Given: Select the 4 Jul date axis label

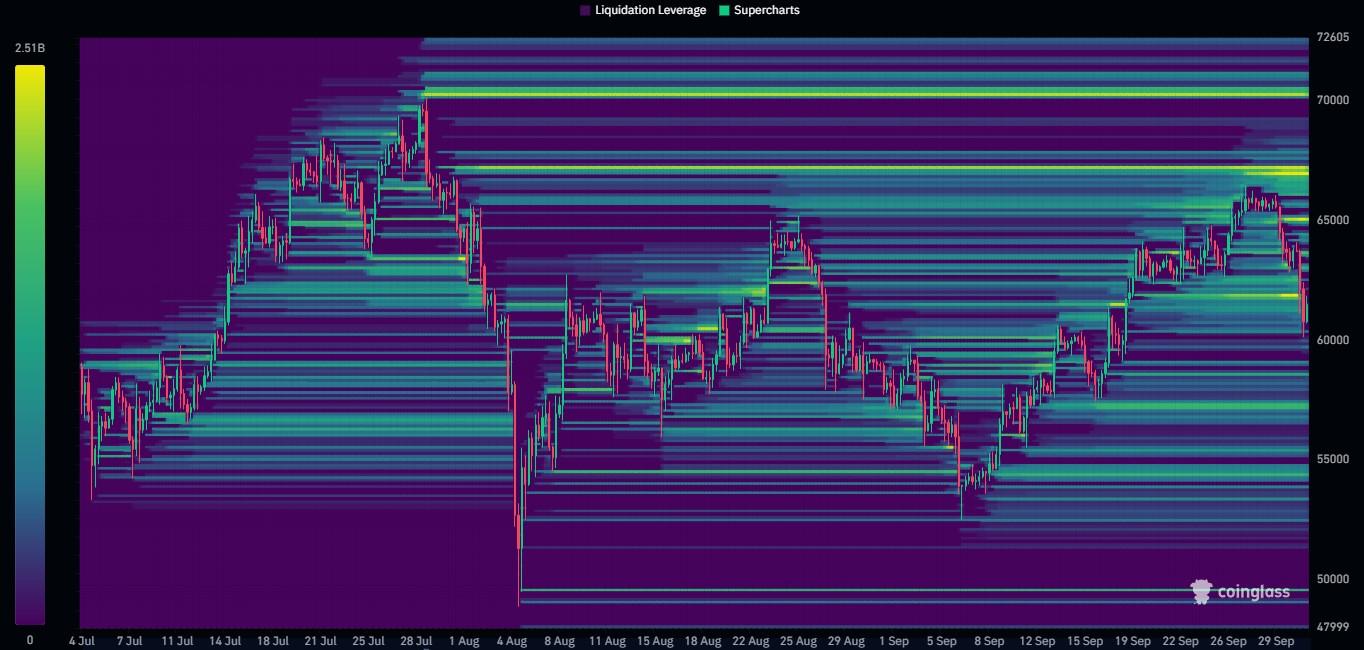Looking at the screenshot, I should point(84,641).
